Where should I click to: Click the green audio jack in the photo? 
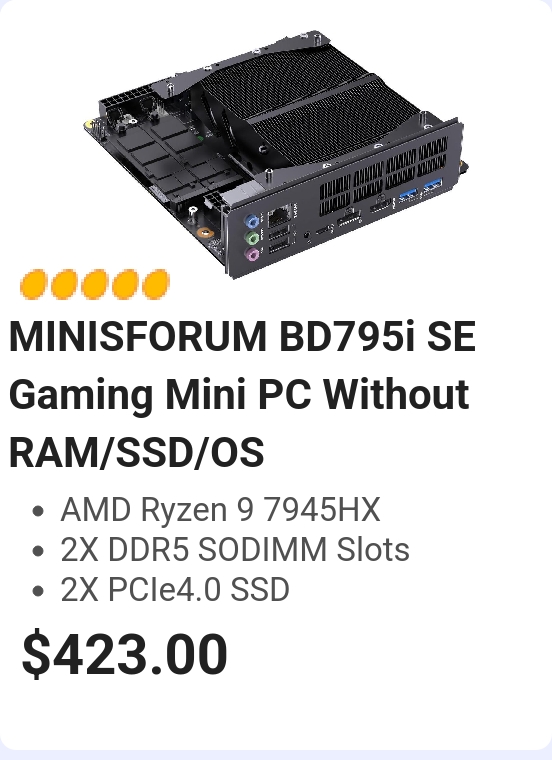click(x=252, y=238)
